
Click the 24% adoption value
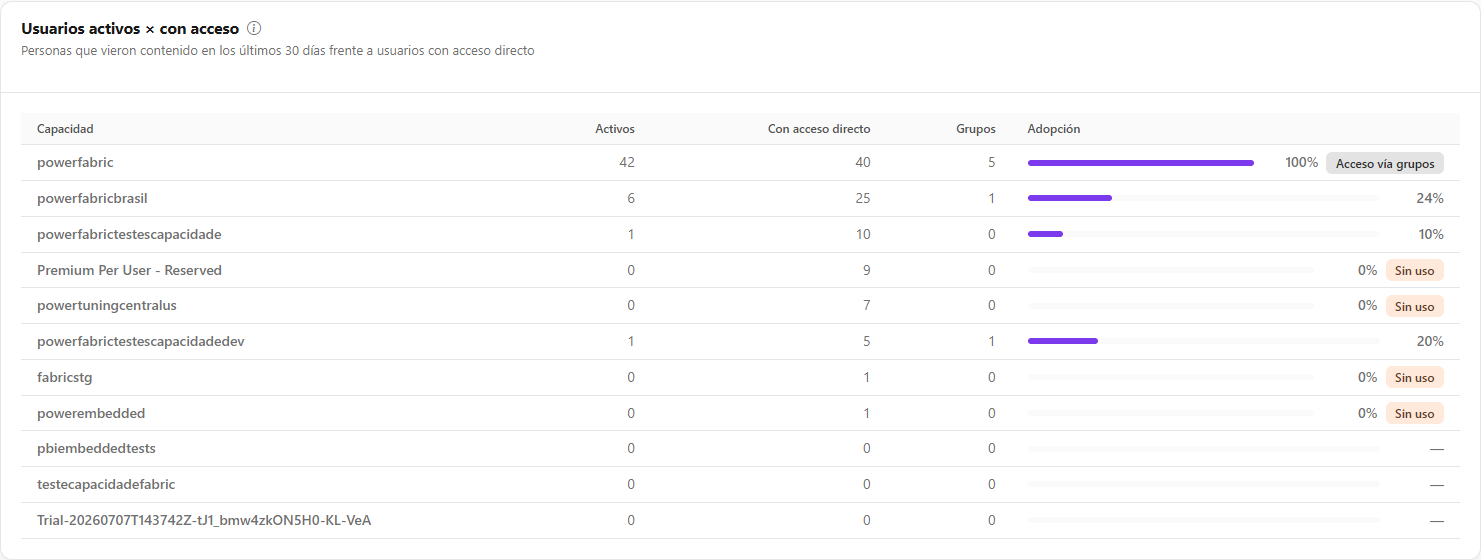coord(1430,198)
